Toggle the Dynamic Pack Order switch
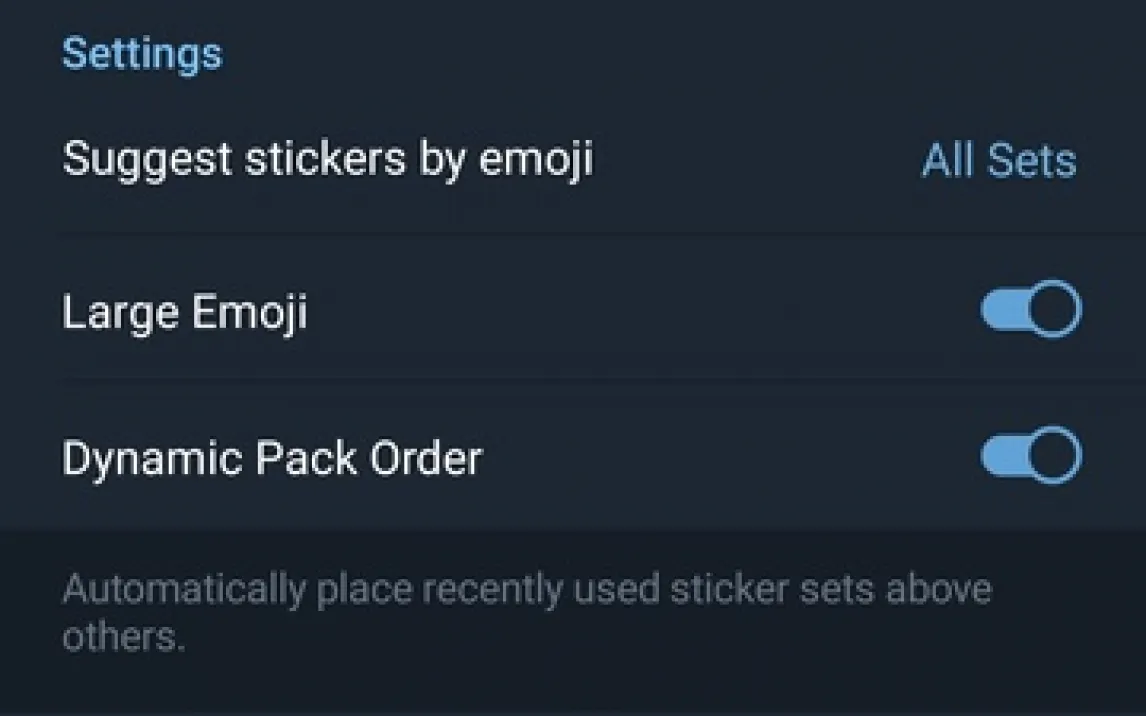Image resolution: width=1146 pixels, height=716 pixels. tap(1030, 457)
